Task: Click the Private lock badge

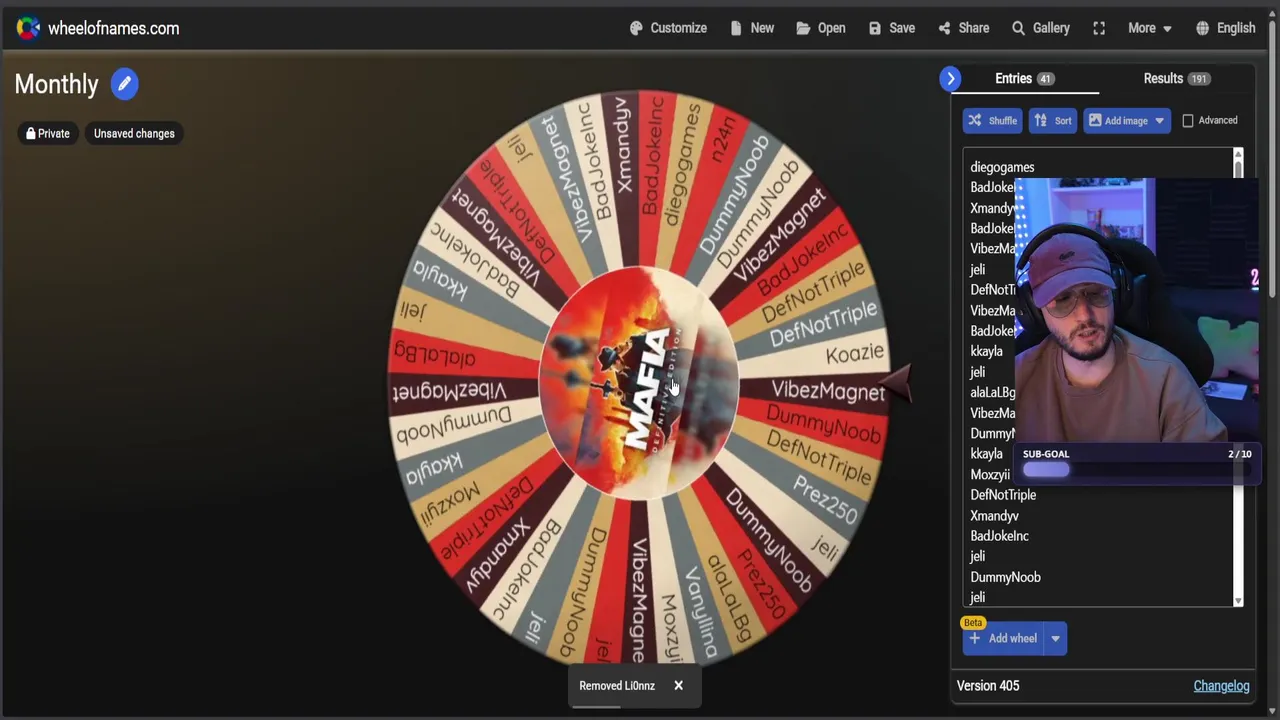Action: click(x=48, y=133)
